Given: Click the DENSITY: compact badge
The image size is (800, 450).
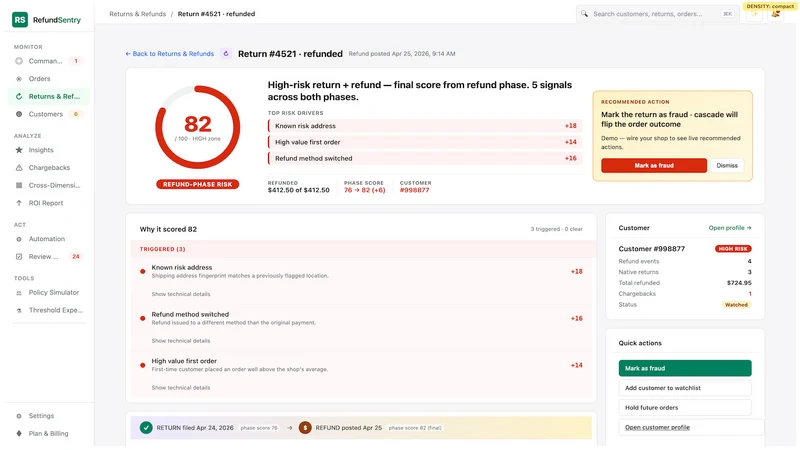Looking at the screenshot, I should [x=770, y=6].
